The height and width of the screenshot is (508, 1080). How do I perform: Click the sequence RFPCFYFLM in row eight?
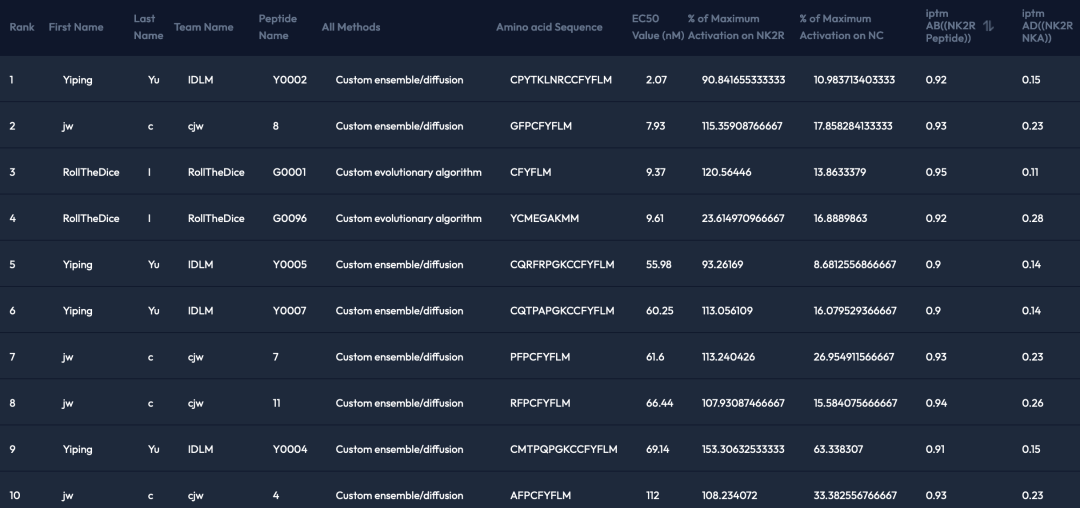[540, 403]
